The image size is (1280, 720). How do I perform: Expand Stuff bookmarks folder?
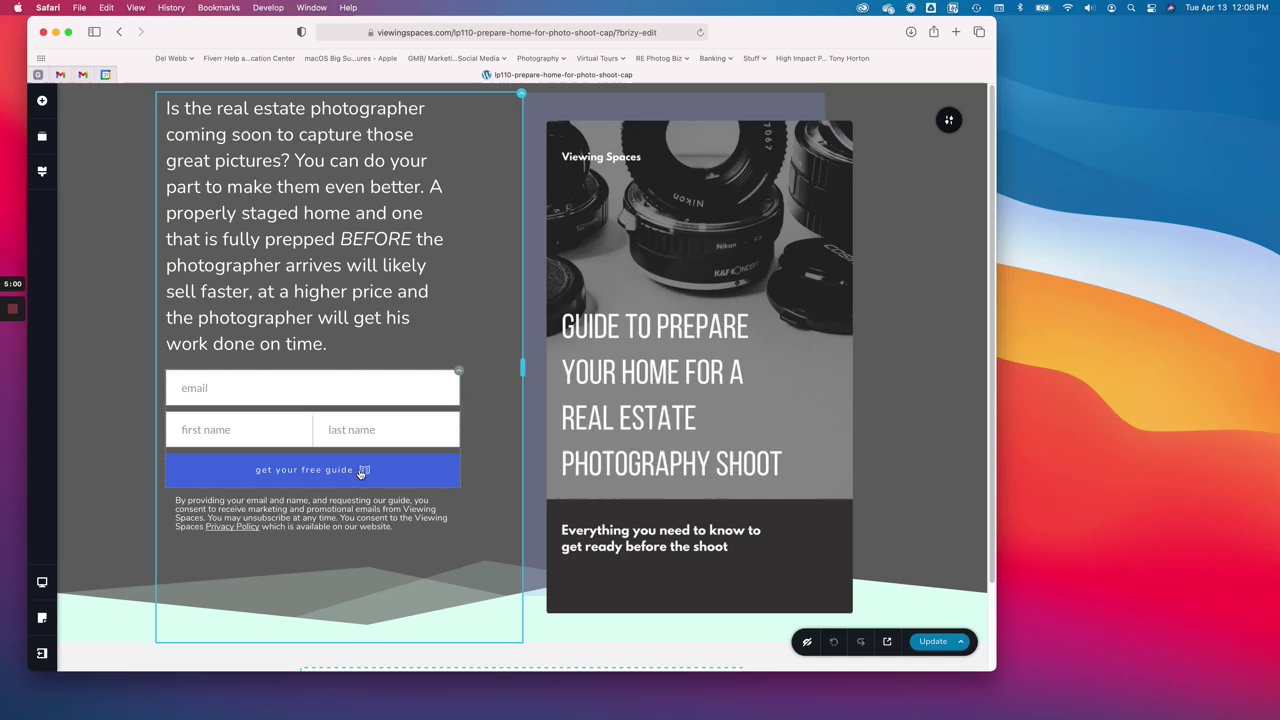tap(754, 58)
